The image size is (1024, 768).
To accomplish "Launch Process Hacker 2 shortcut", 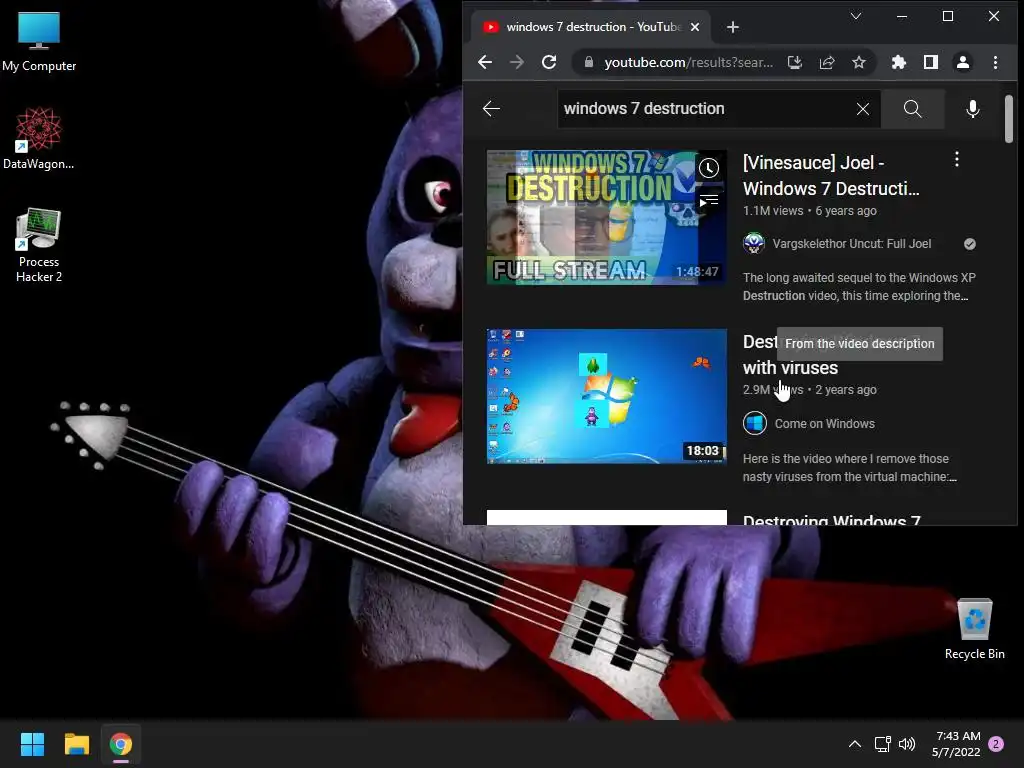I will click(x=39, y=246).
